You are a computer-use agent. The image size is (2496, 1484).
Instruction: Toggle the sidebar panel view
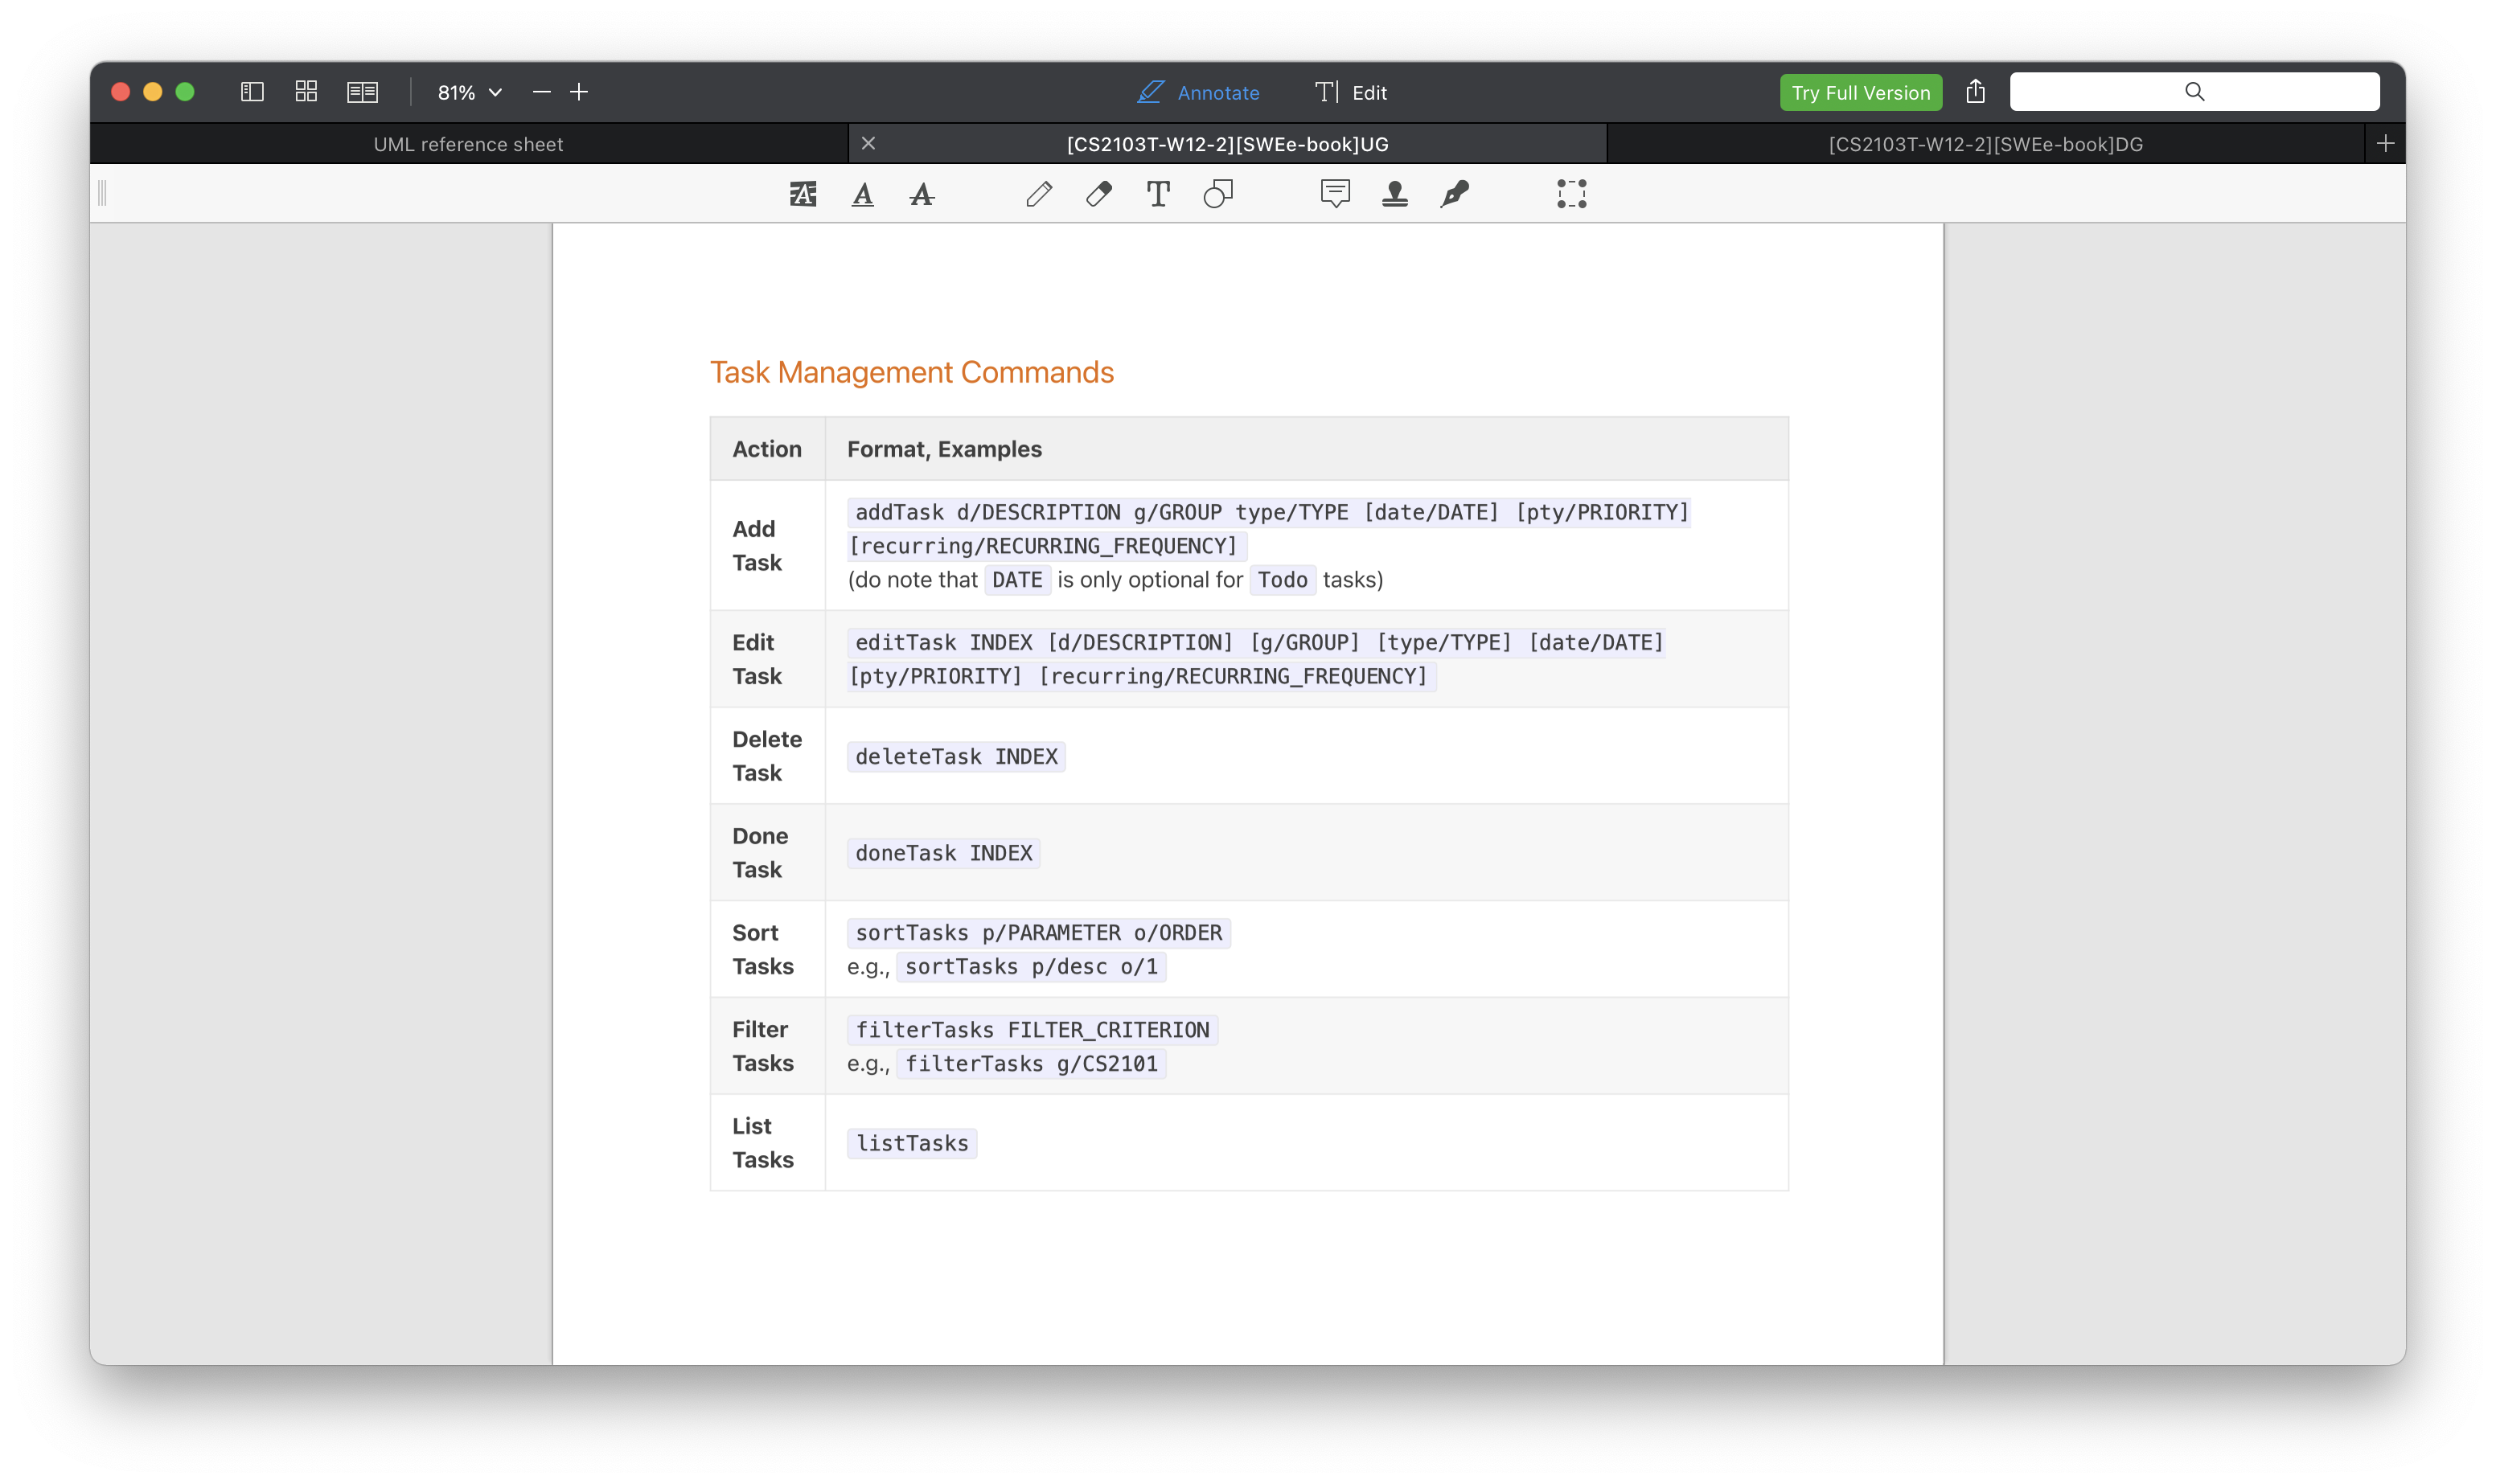(252, 92)
